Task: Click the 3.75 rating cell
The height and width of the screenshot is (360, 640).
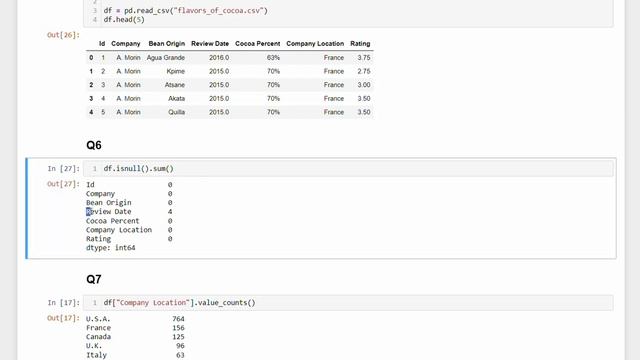Action: [x=364, y=58]
